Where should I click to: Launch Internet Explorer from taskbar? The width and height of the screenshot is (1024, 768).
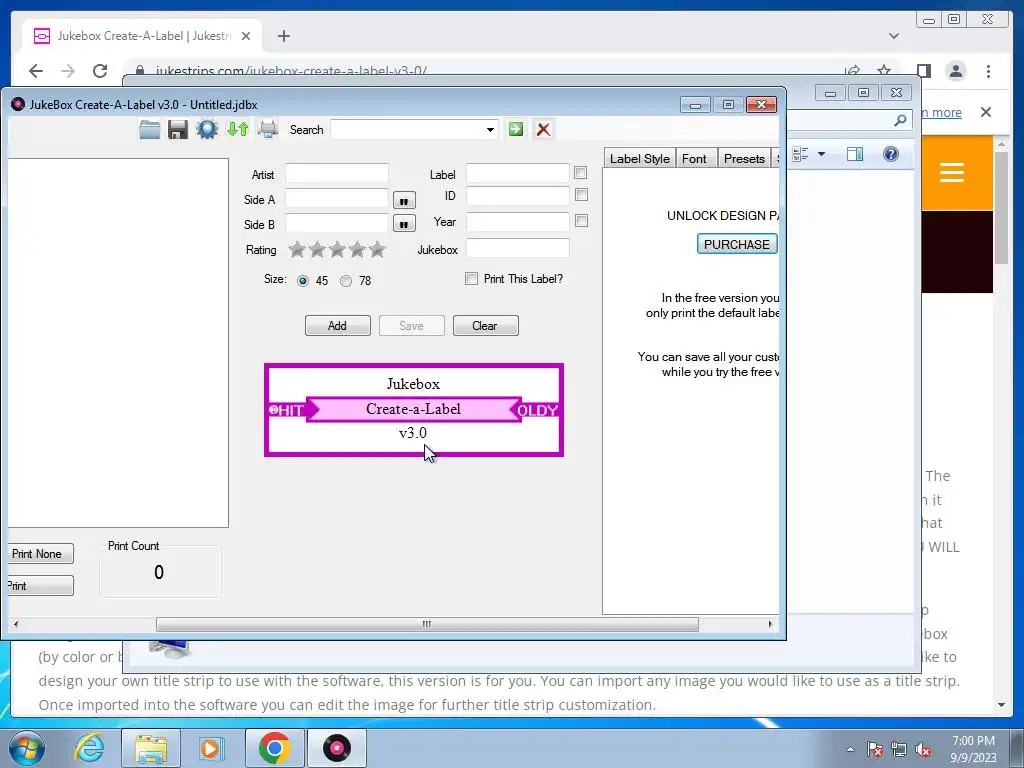pyautogui.click(x=89, y=748)
